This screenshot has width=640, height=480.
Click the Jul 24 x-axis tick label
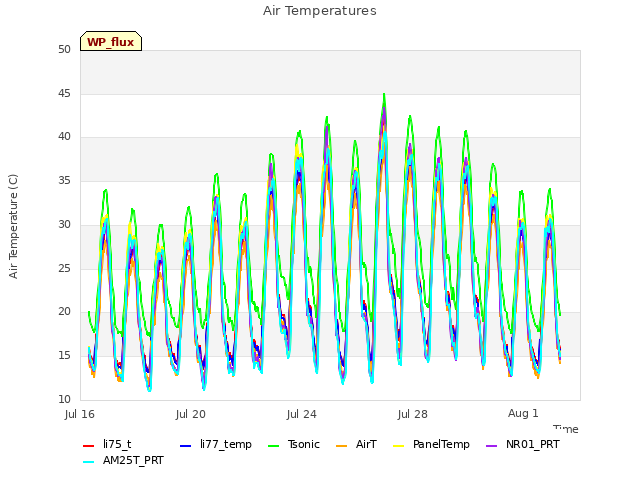pos(302,414)
